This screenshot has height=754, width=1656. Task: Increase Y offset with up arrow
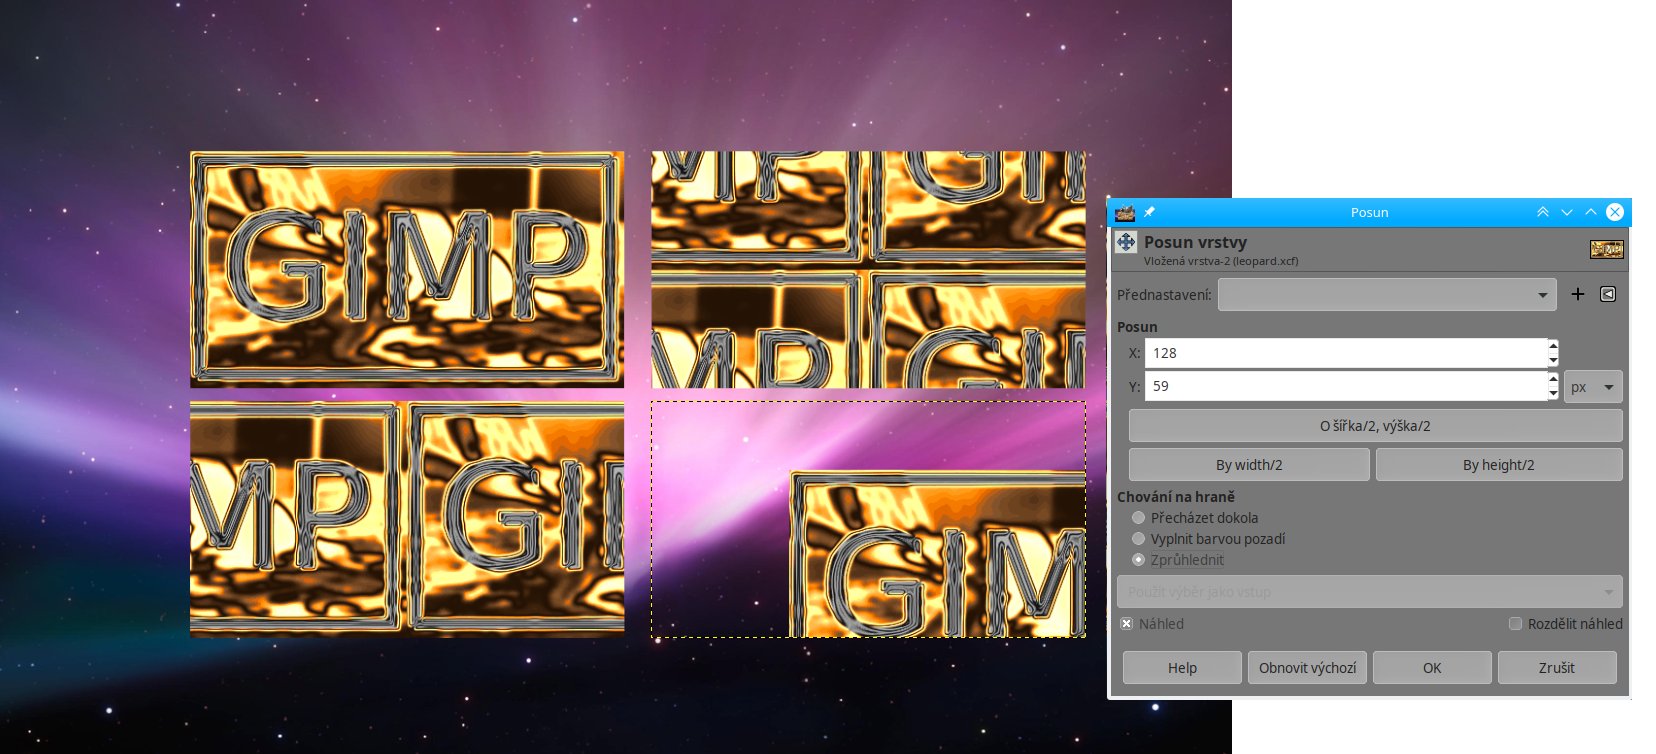click(1553, 379)
